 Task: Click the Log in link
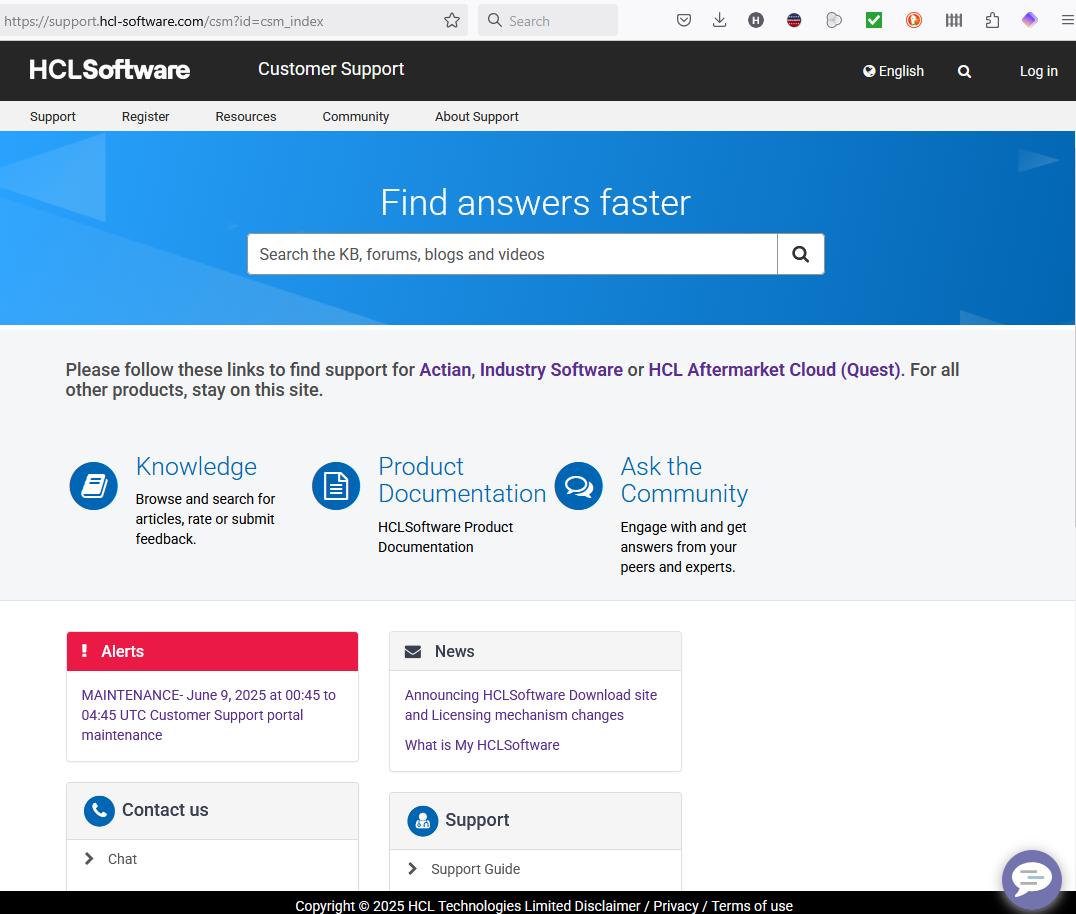(x=1038, y=71)
